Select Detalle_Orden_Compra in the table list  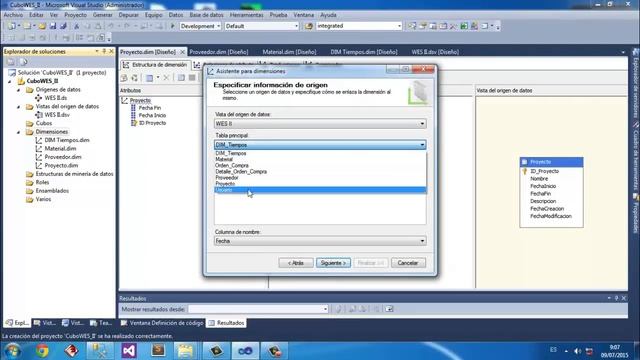click(320, 172)
